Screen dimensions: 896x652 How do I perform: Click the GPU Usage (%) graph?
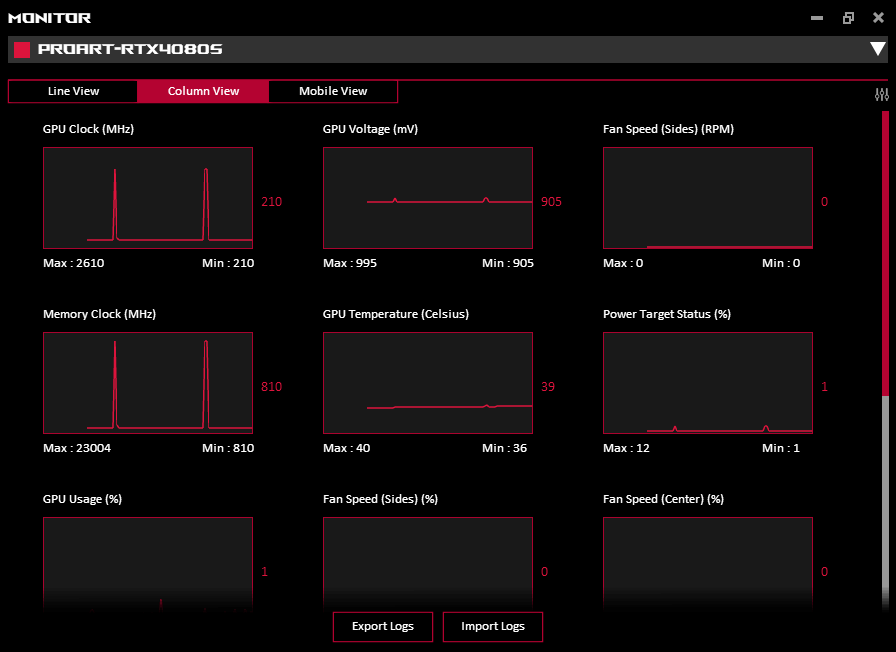click(x=148, y=562)
